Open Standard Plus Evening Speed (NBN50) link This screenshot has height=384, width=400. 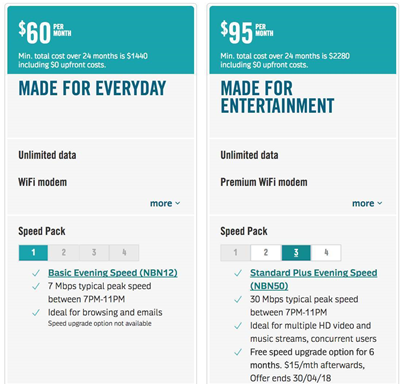pyautogui.click(x=314, y=279)
